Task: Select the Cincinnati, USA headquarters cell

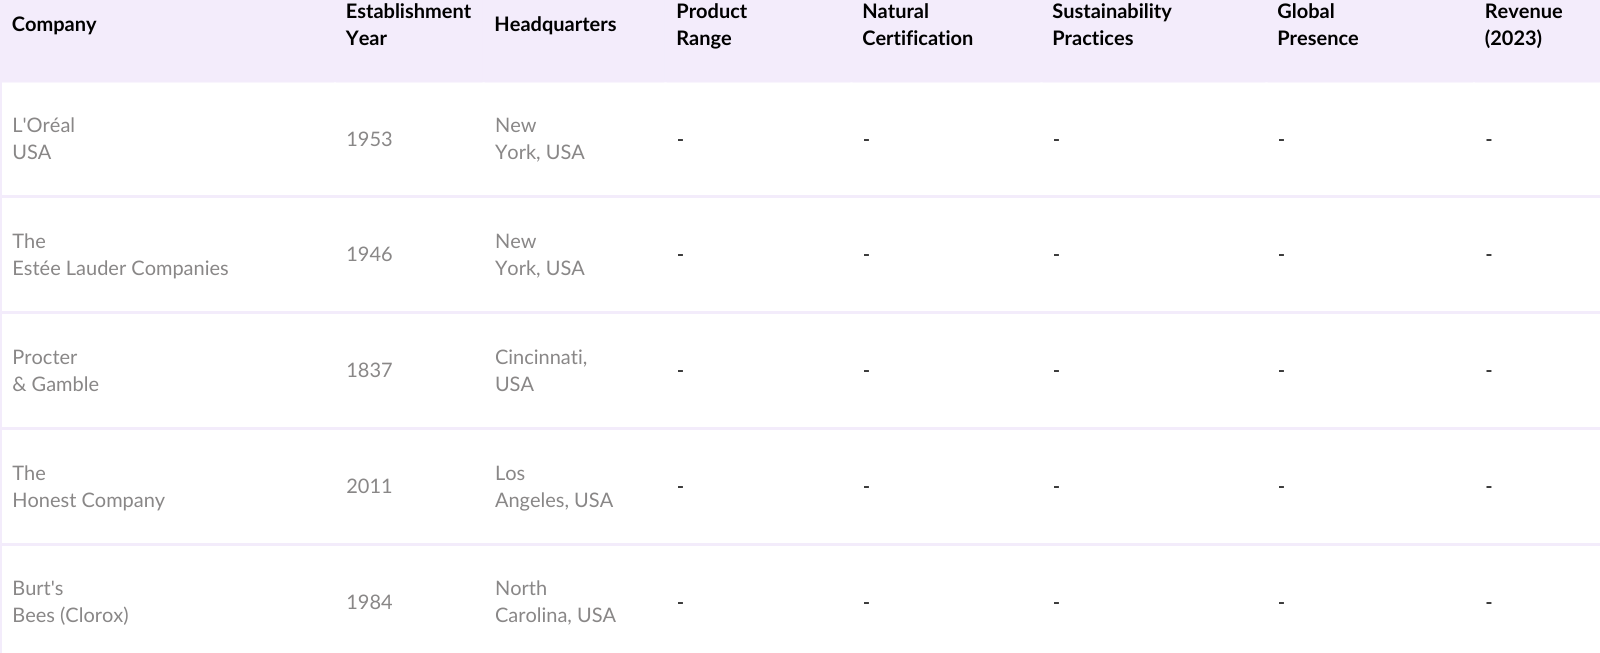Action: (541, 371)
